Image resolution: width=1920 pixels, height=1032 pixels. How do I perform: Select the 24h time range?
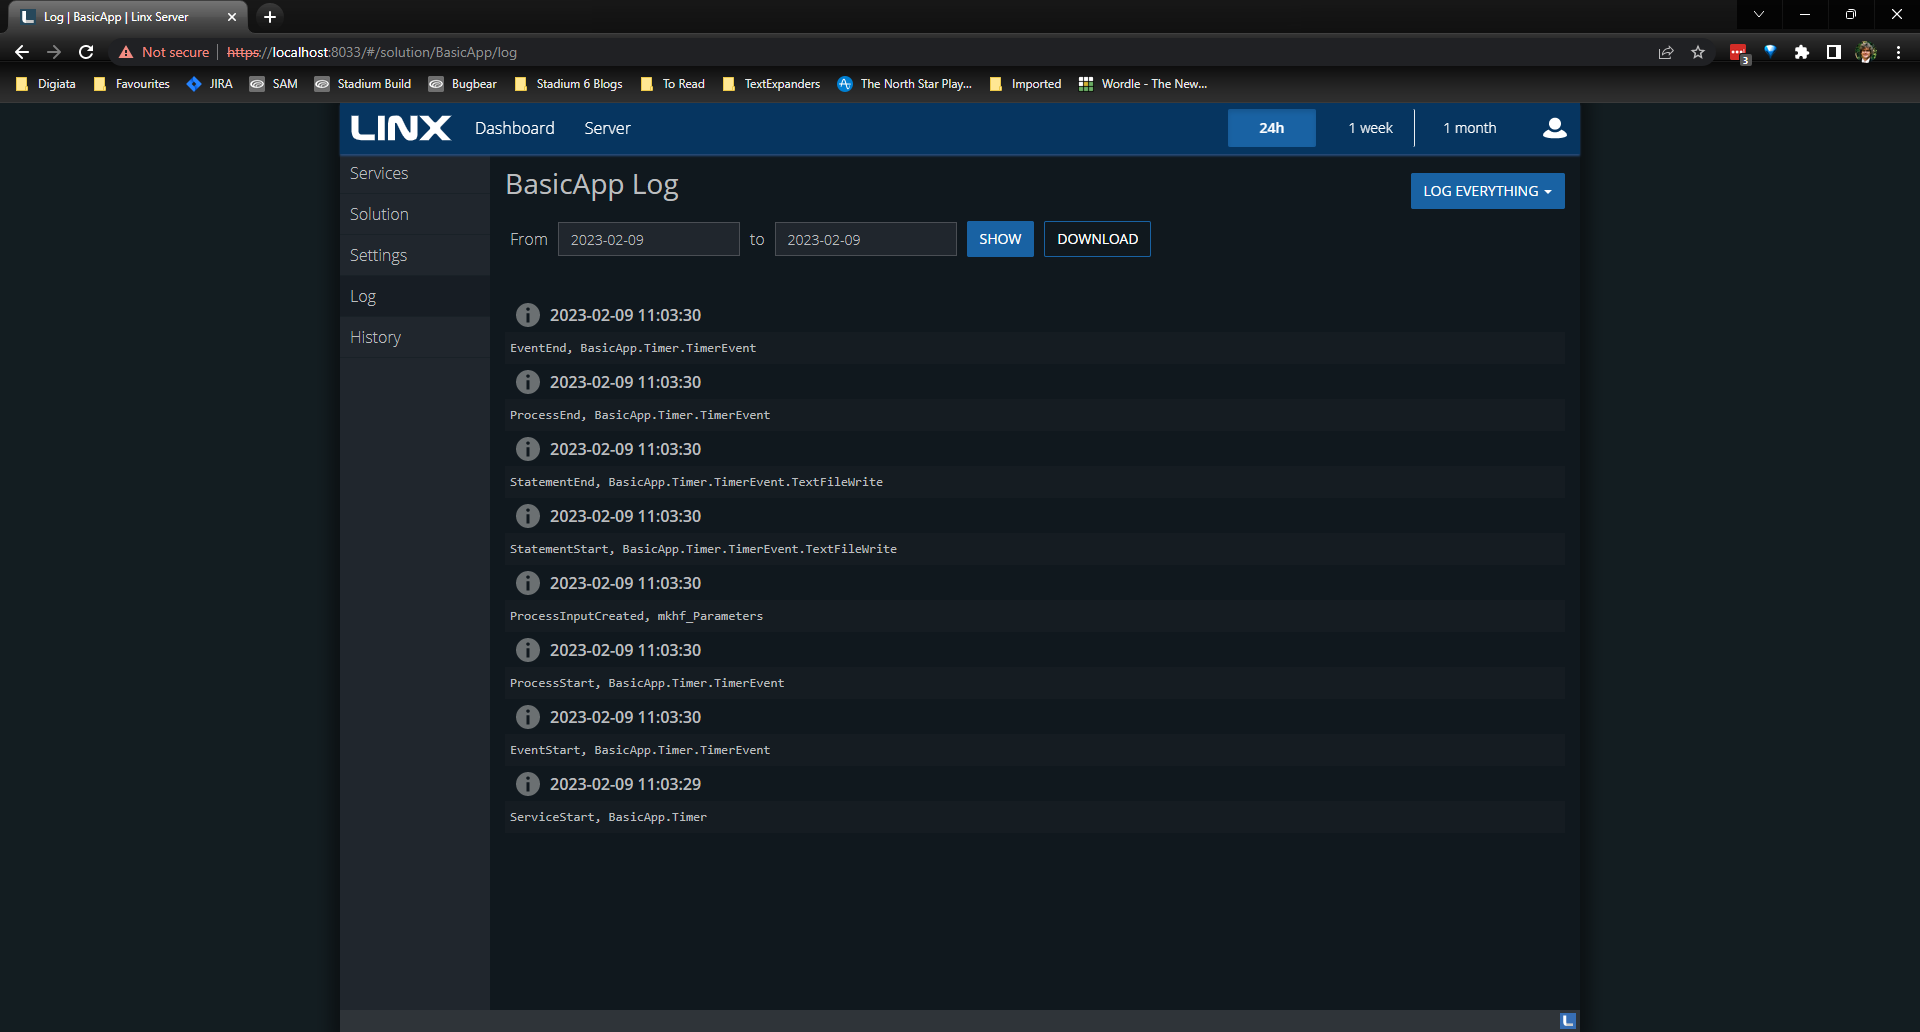(x=1271, y=128)
